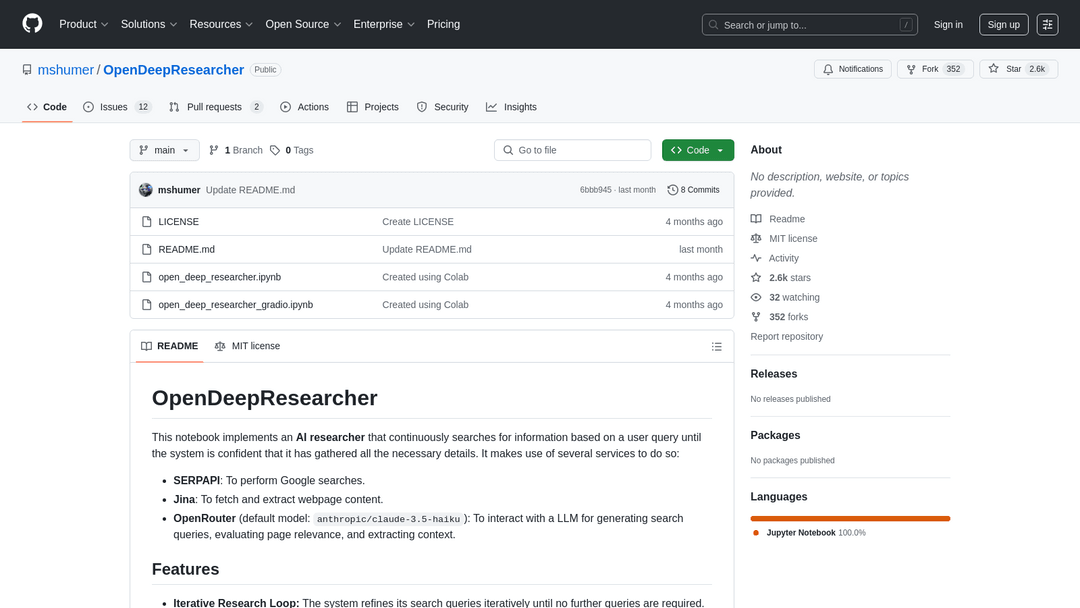Click the orange Jupyter Notebook language bar
This screenshot has width=1080, height=608.
pyautogui.click(x=850, y=518)
